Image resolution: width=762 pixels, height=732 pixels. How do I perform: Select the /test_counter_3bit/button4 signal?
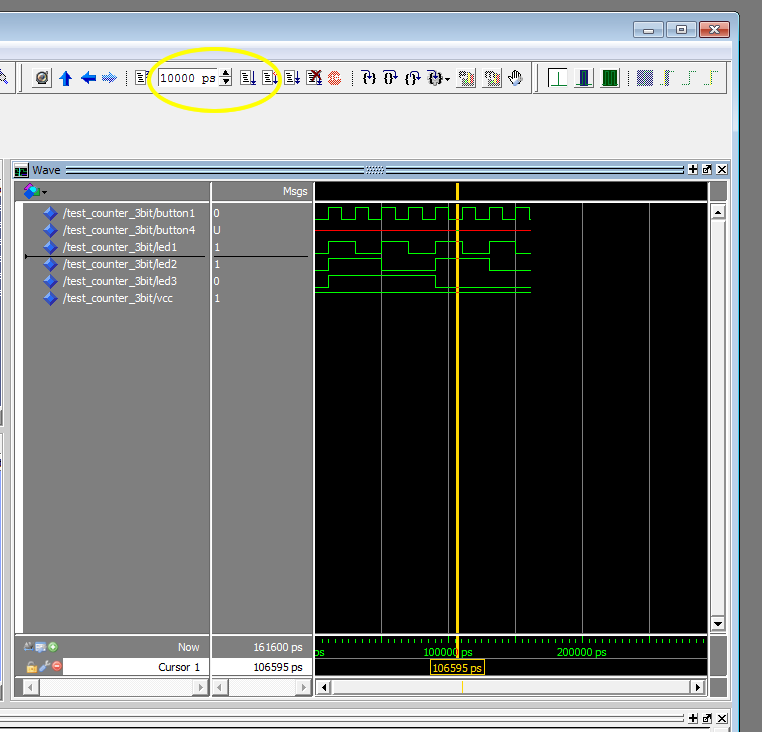point(129,230)
